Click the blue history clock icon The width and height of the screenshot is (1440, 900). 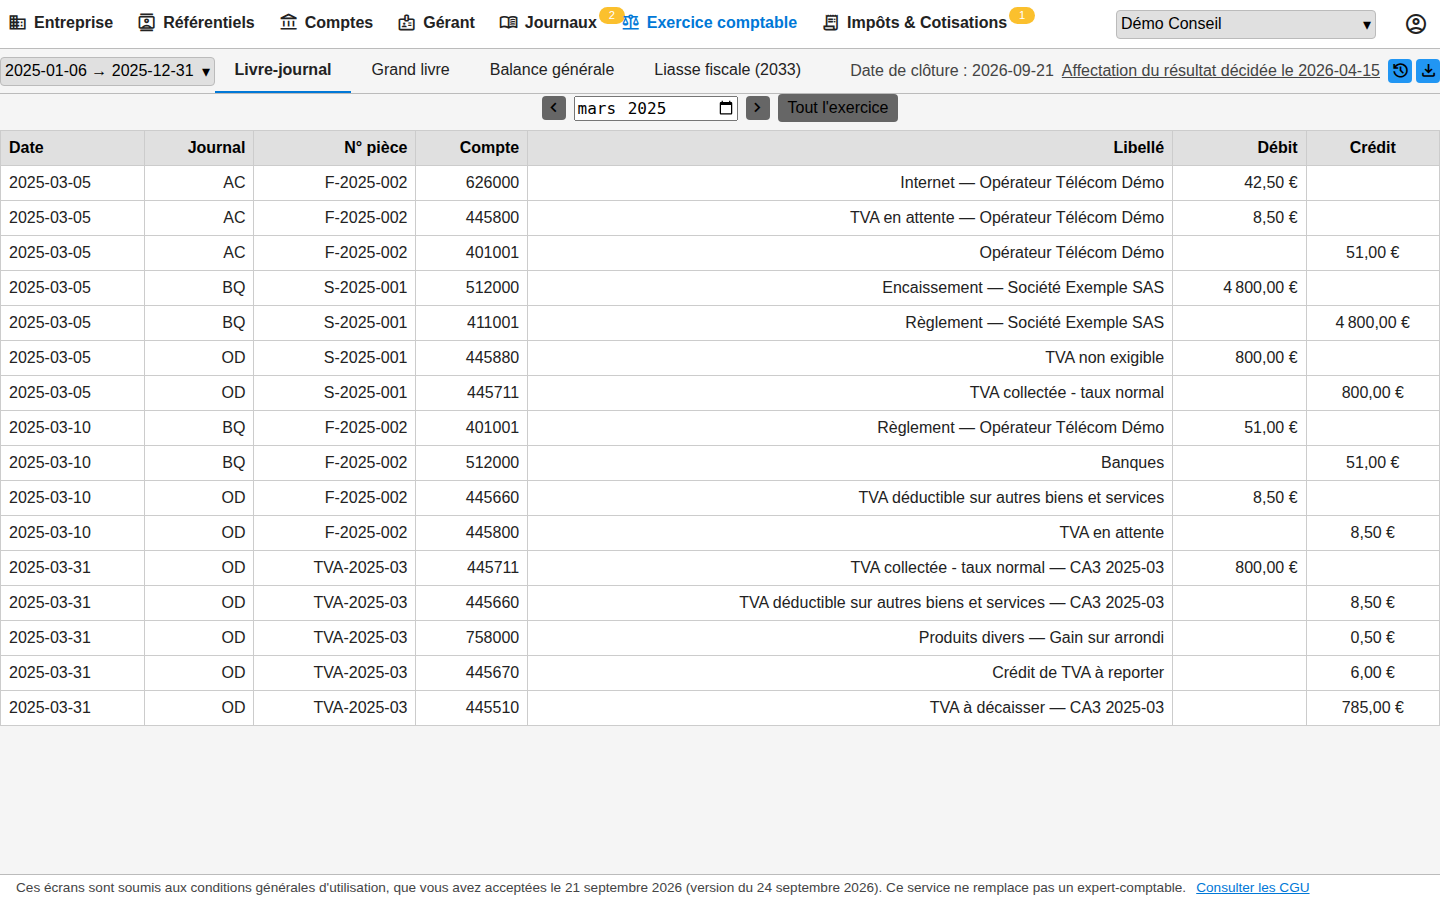tap(1400, 71)
